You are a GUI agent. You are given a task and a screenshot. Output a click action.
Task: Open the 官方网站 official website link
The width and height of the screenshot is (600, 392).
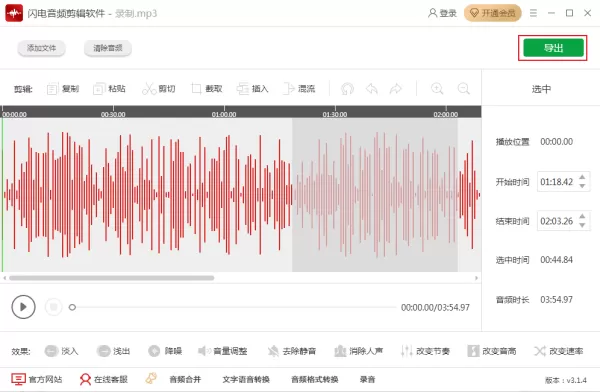[37, 379]
